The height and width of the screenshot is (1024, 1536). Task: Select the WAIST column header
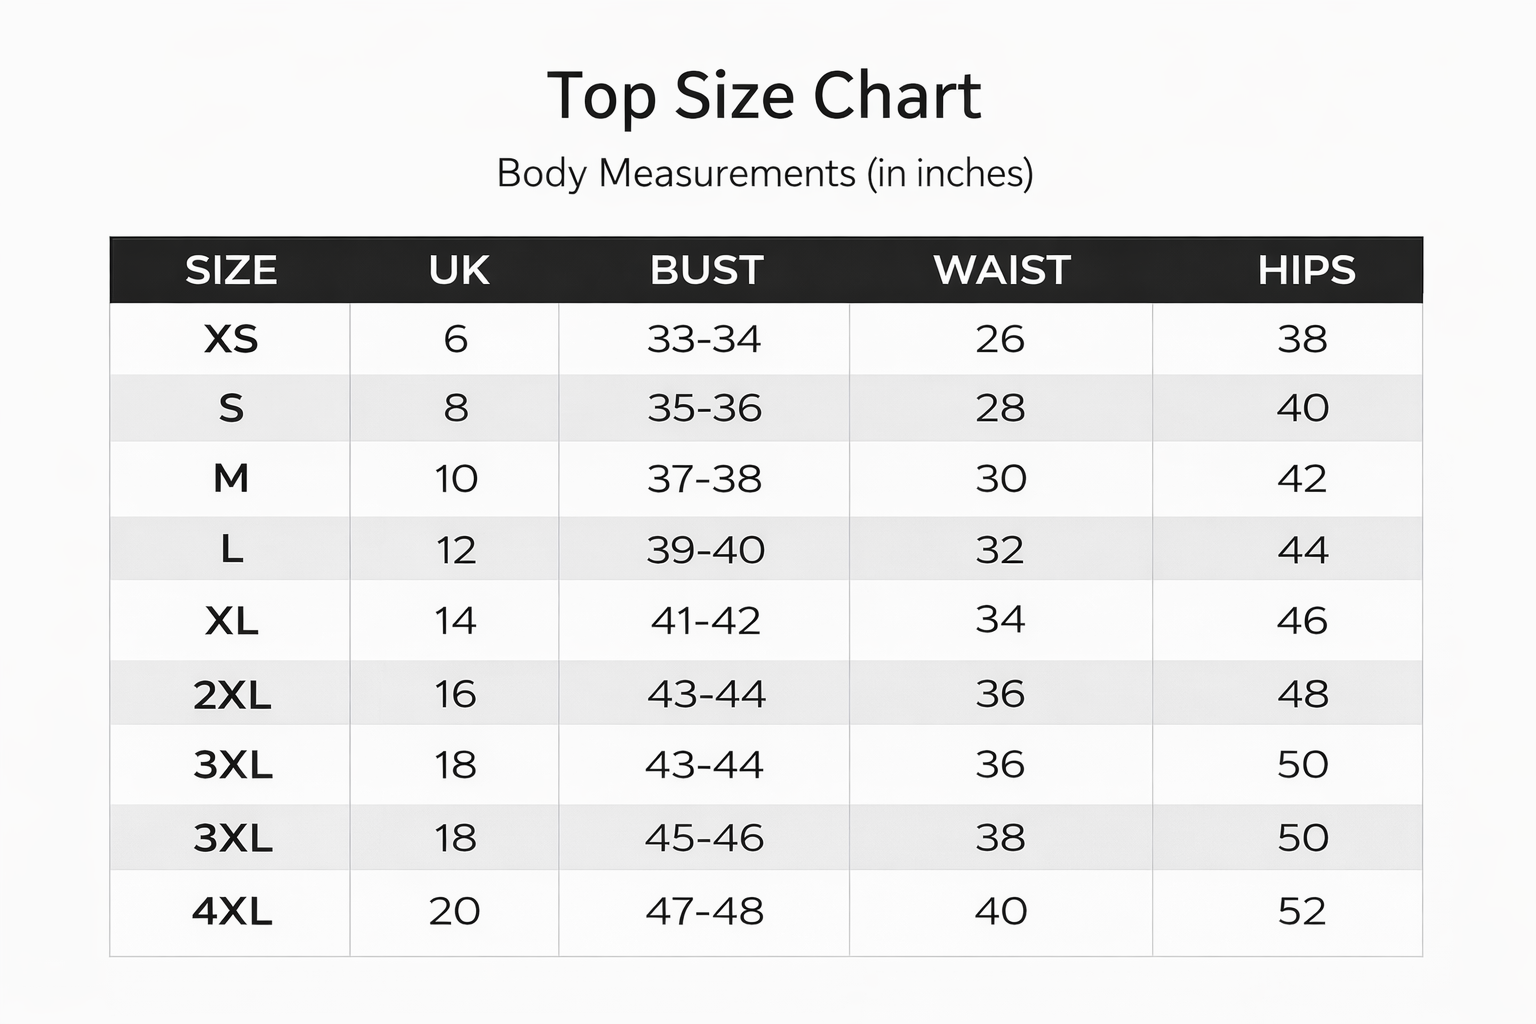tap(1001, 271)
